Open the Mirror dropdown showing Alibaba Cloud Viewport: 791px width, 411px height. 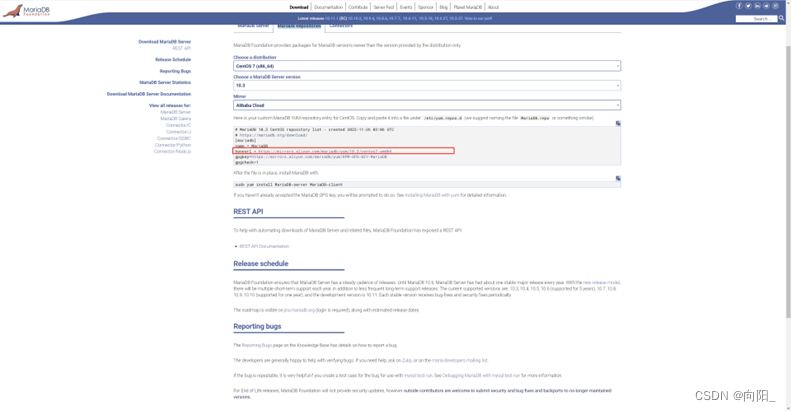tap(427, 105)
